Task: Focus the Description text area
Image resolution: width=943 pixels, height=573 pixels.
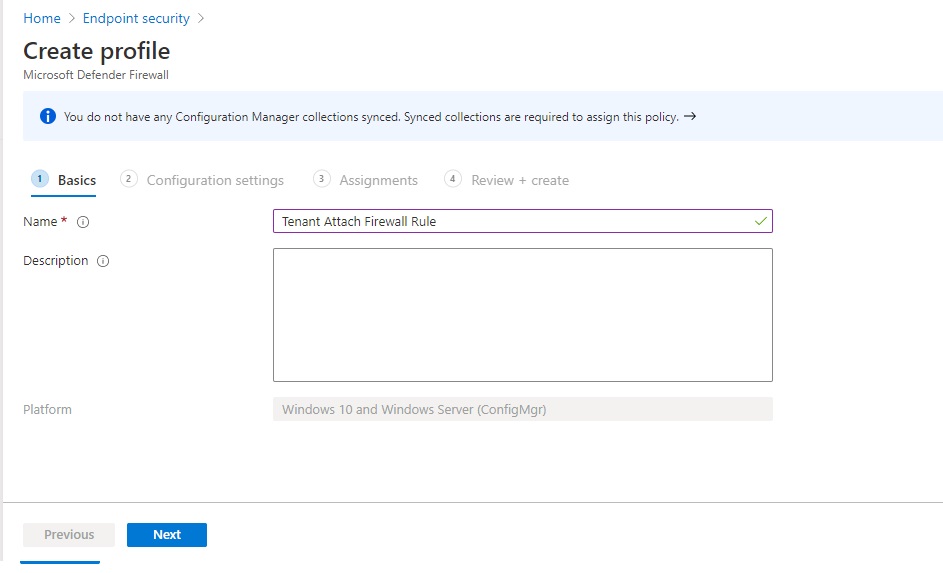Action: pyautogui.click(x=522, y=314)
